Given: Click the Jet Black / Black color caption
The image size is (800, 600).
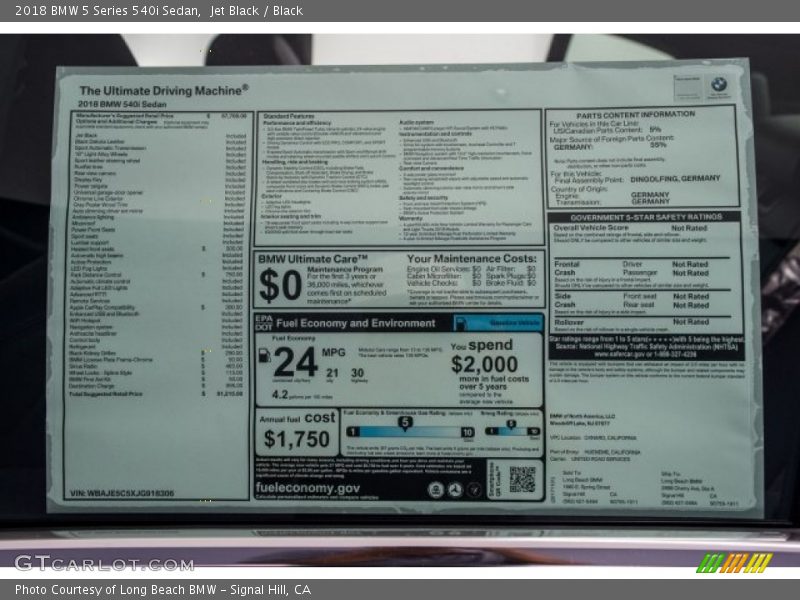Looking at the screenshot, I should (x=256, y=11).
